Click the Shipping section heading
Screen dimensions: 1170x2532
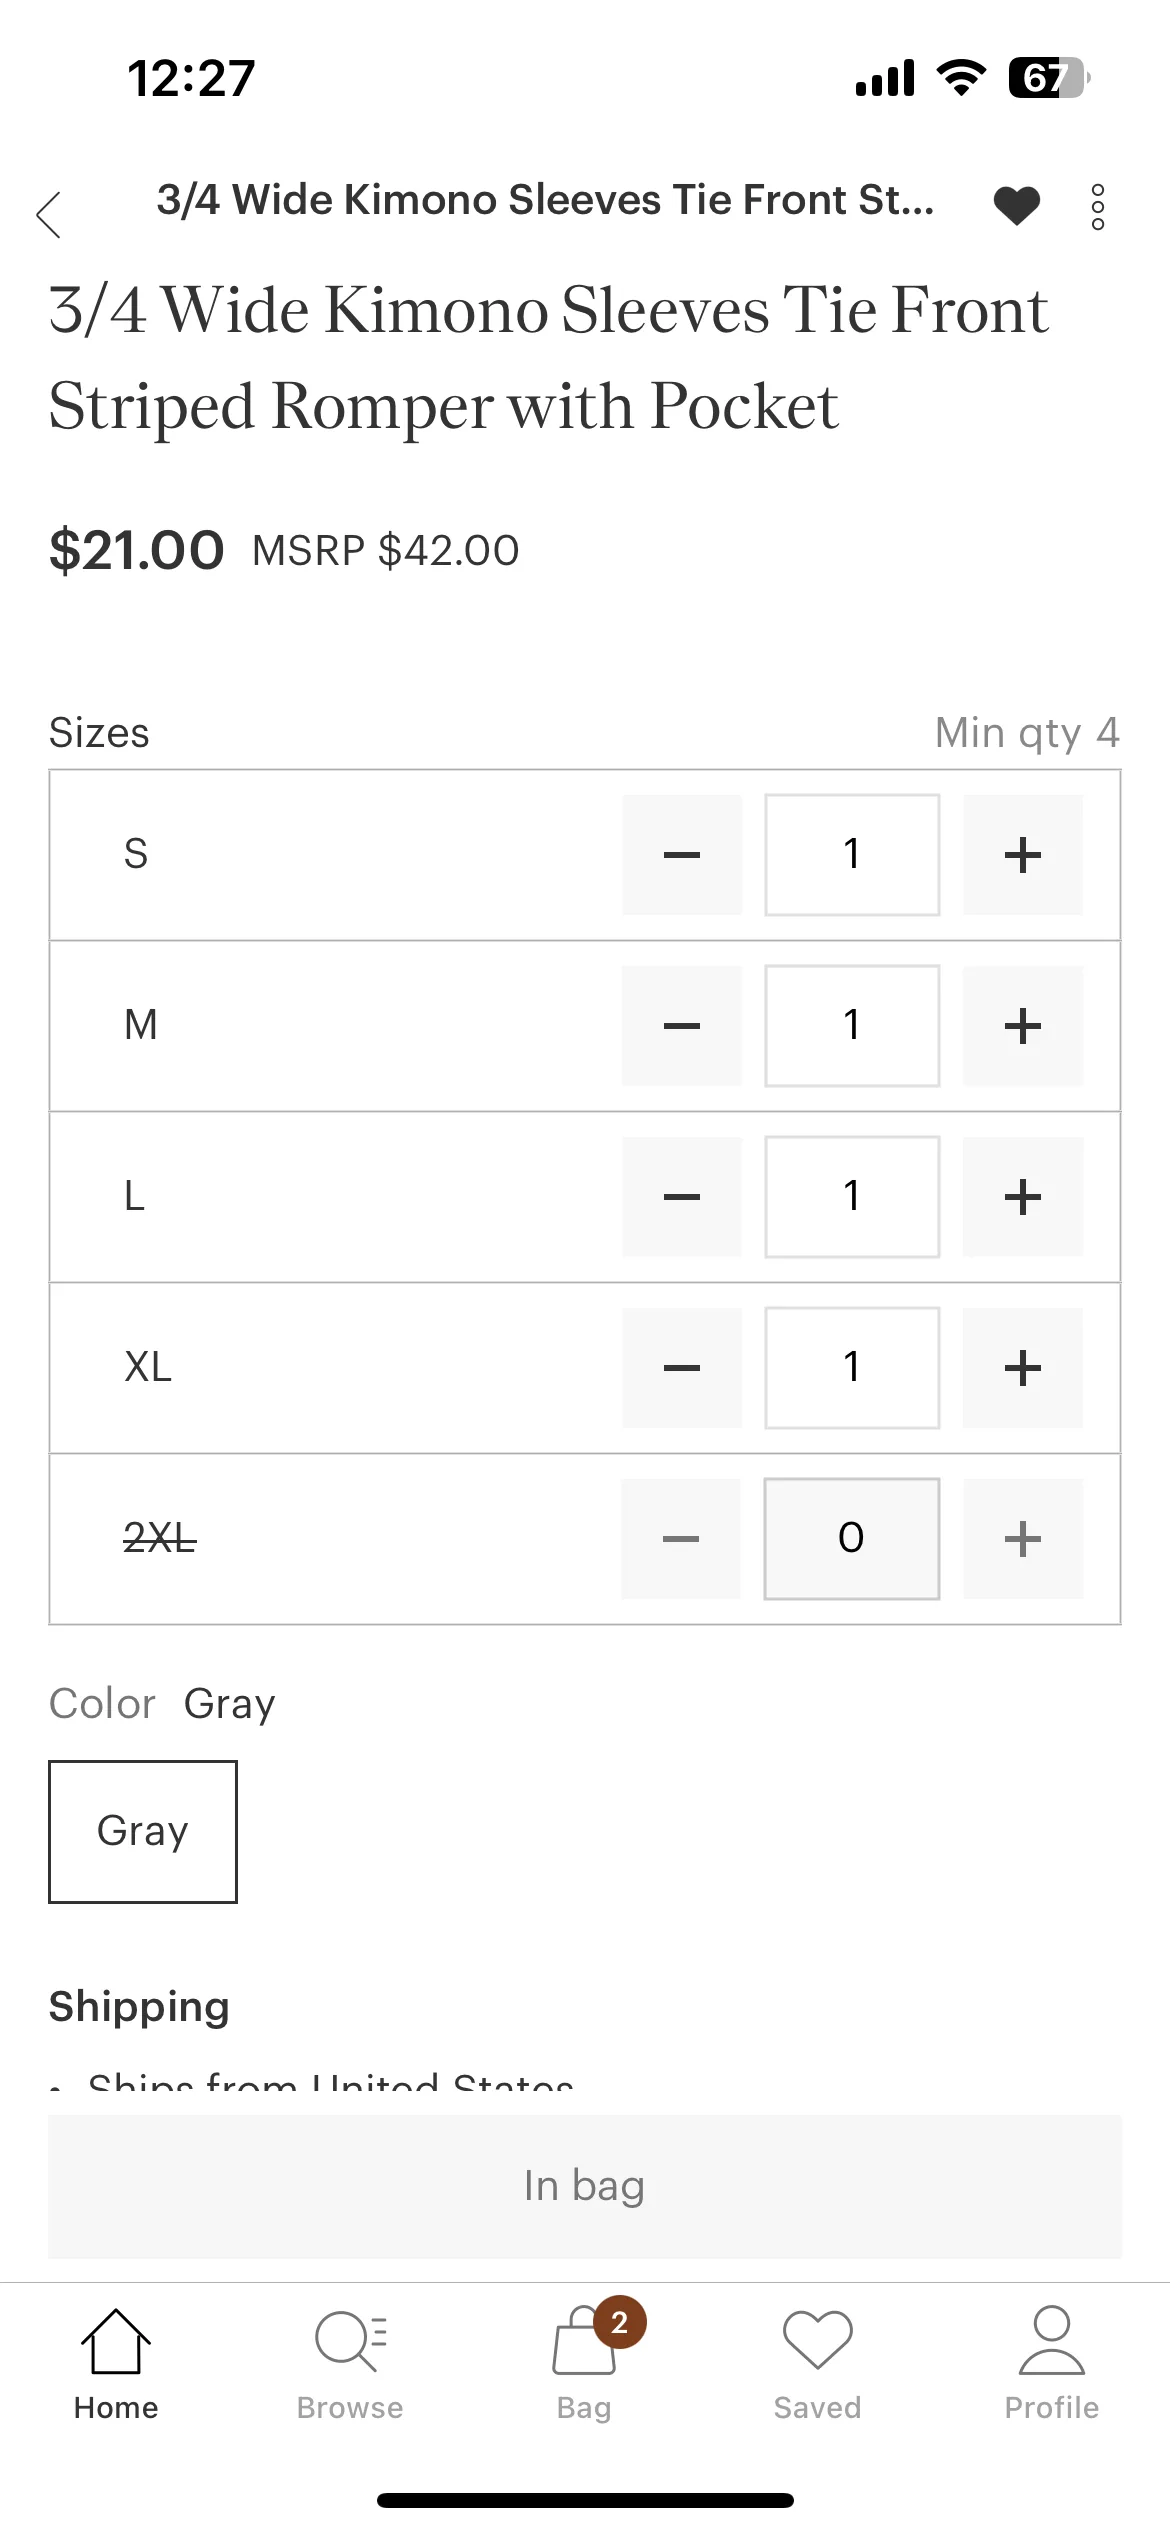(x=140, y=2007)
